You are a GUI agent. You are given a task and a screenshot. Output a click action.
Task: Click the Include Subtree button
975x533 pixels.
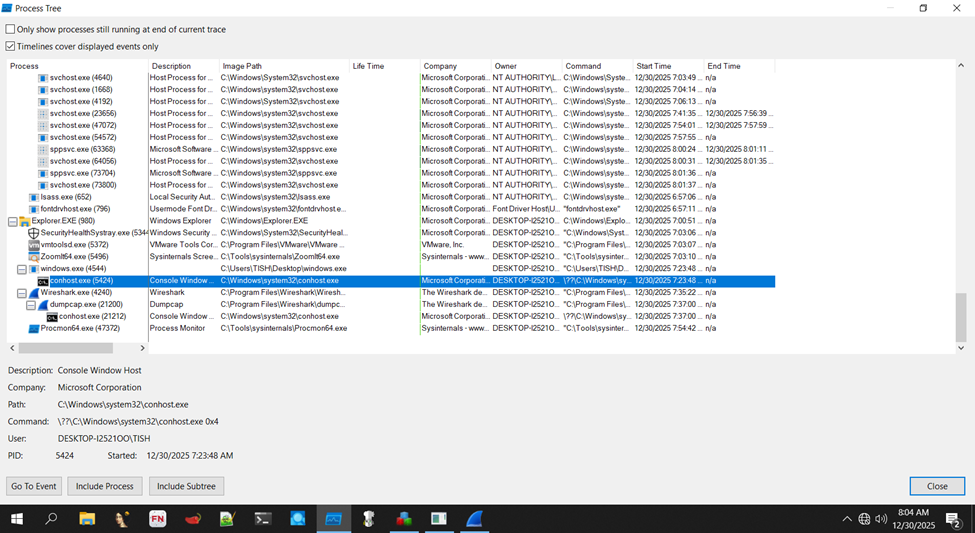(186, 486)
